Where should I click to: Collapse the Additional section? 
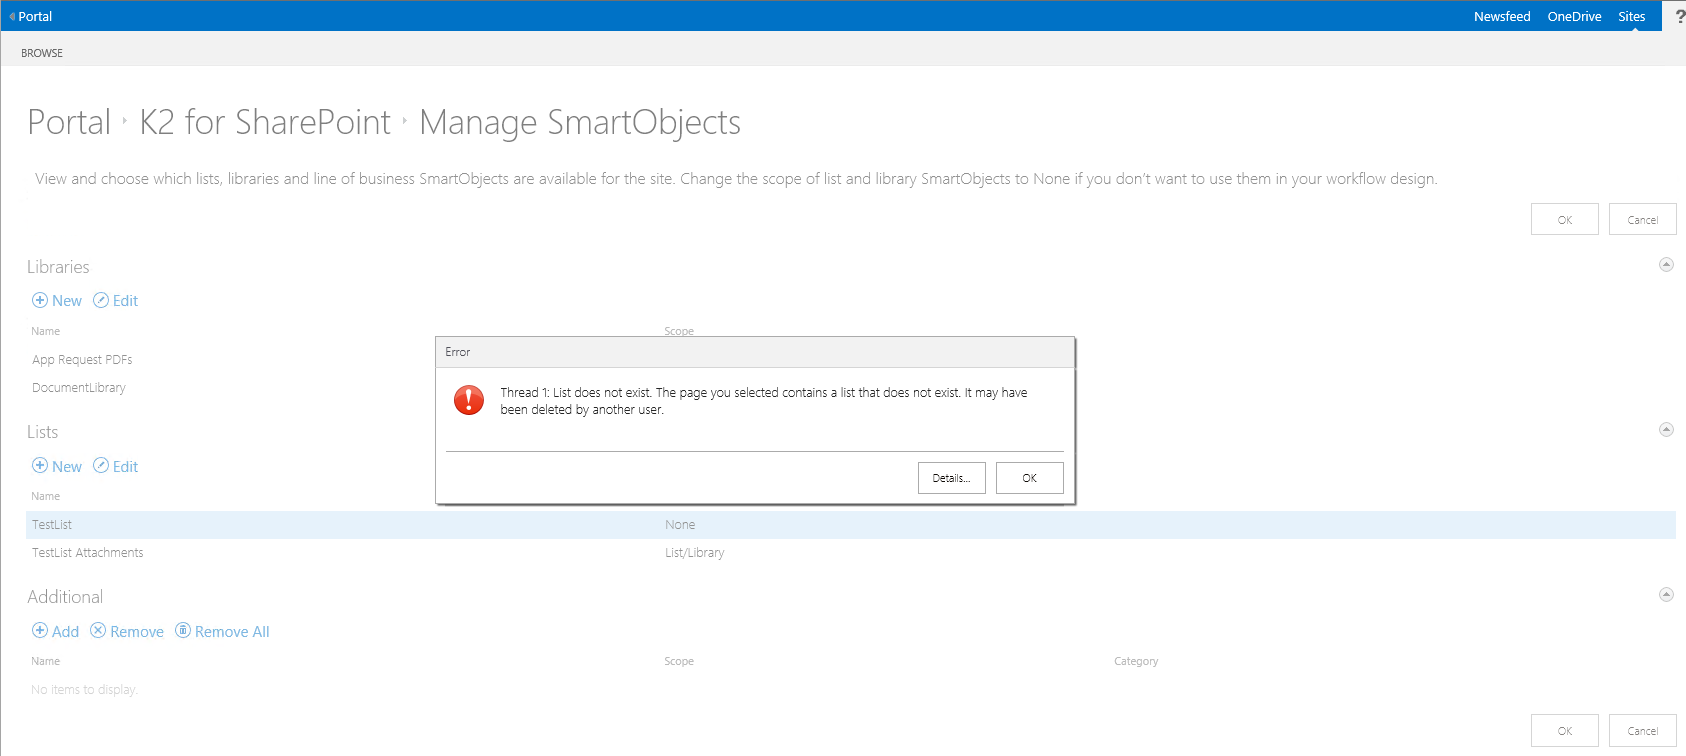[1666, 595]
